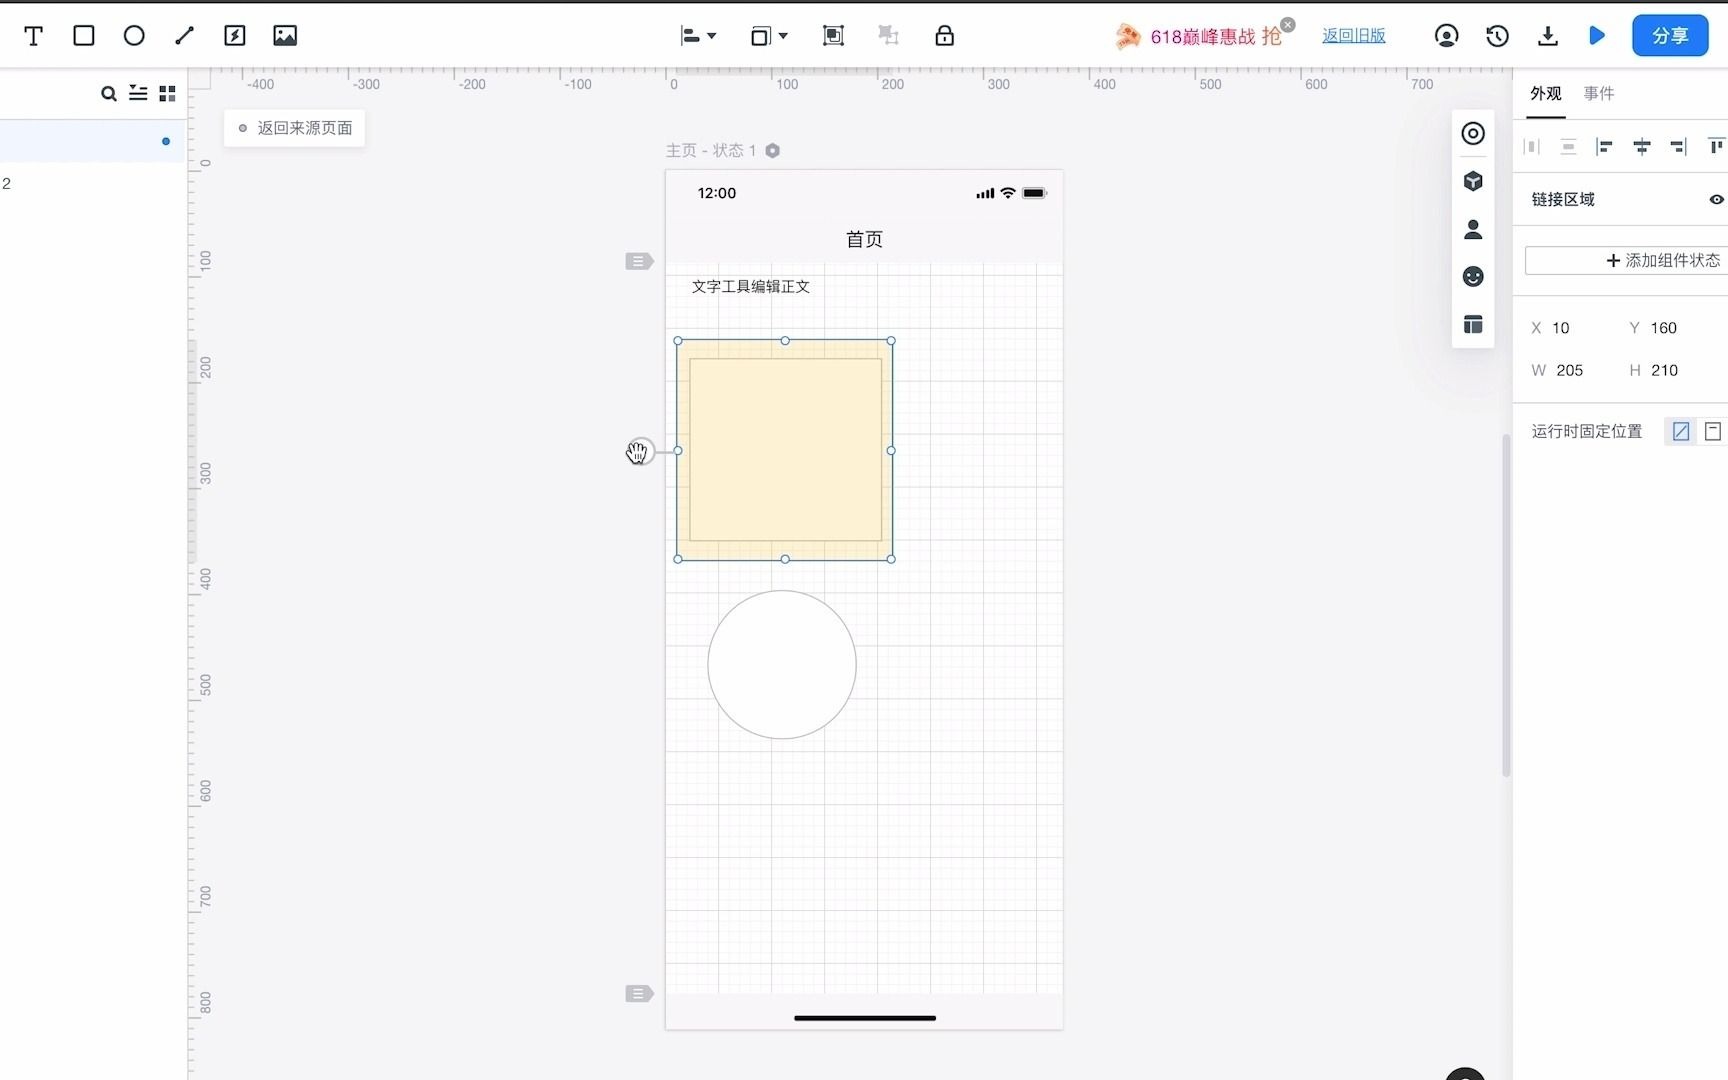Viewport: 1728px width, 1080px height.
Task: Click the align horizontal center icon
Action: point(1641,147)
